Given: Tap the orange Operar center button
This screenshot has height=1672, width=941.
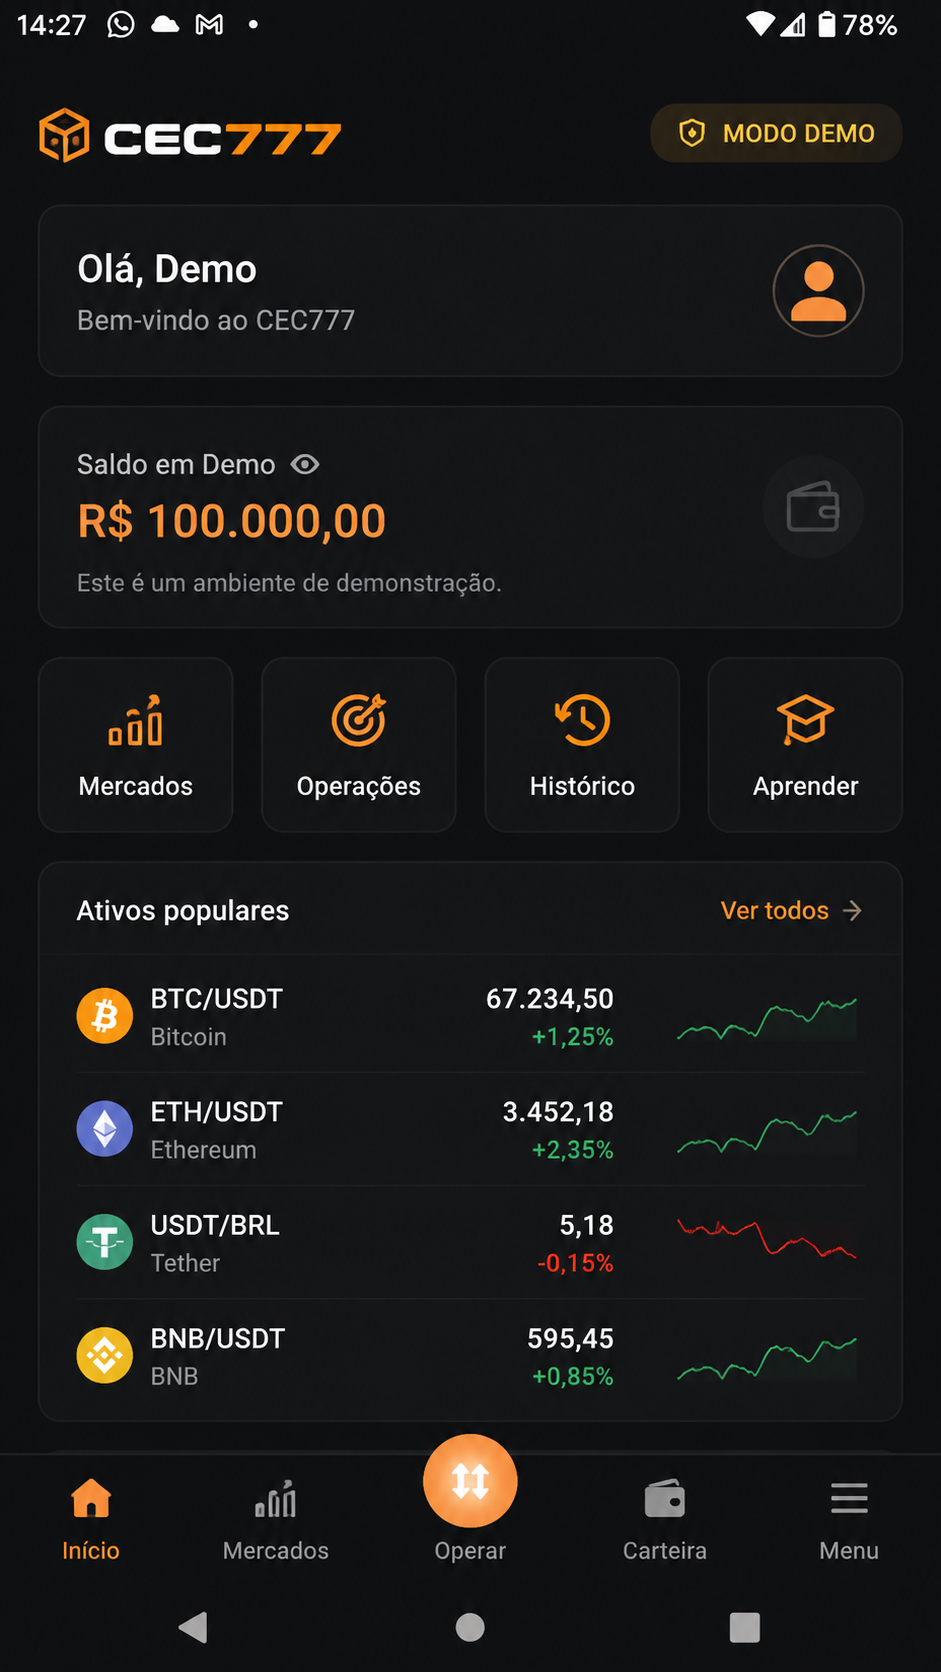Looking at the screenshot, I should [470, 1481].
